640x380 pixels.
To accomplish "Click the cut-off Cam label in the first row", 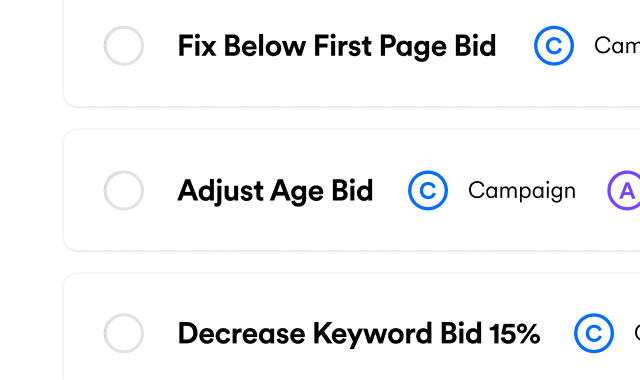I will (x=617, y=46).
